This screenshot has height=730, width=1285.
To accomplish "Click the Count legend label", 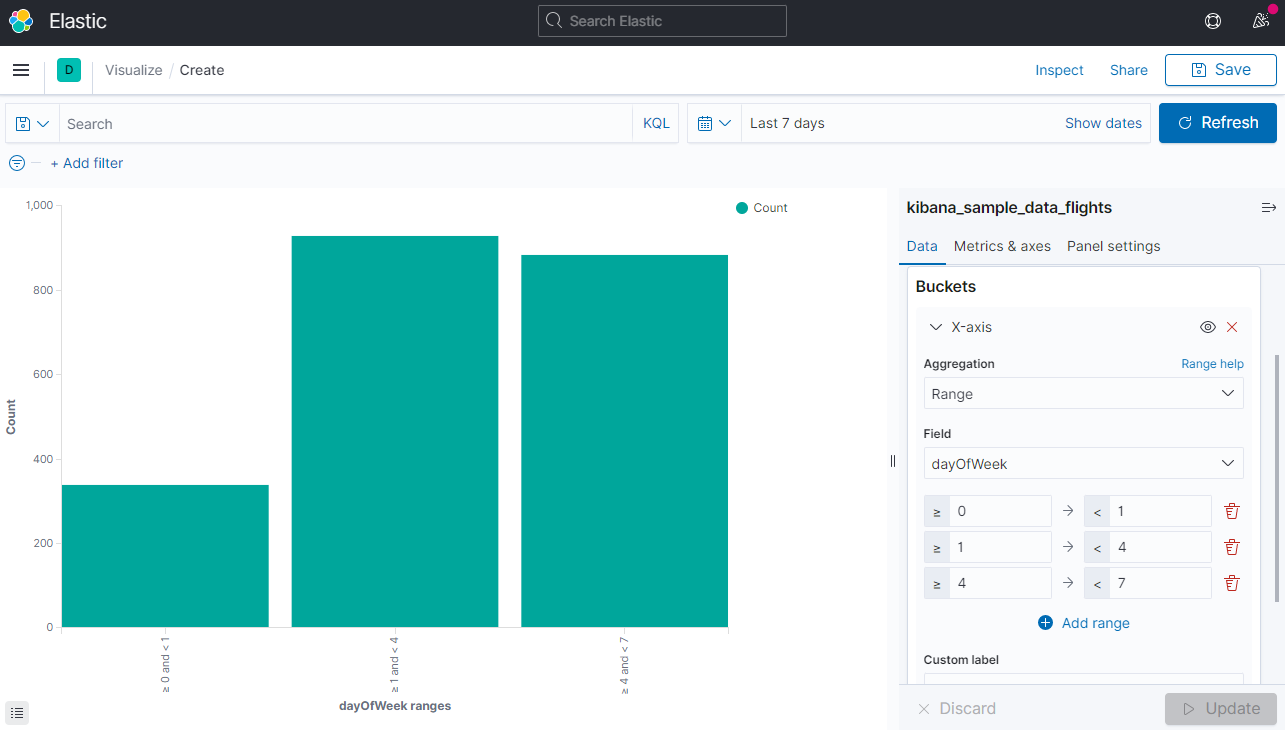I will pos(770,208).
